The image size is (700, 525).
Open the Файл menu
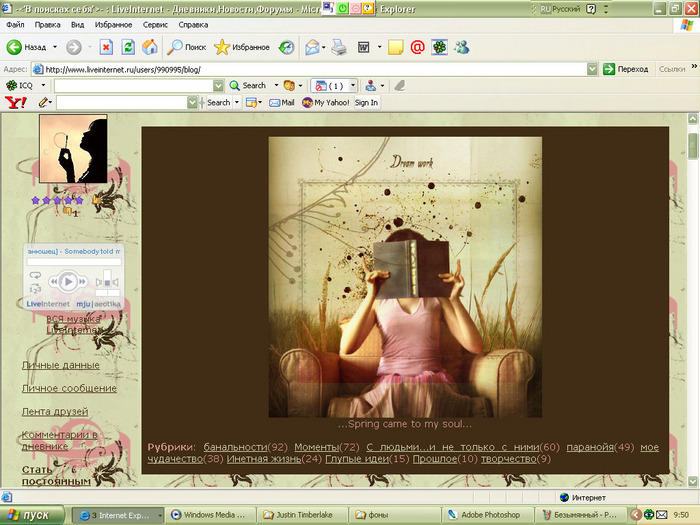coord(15,25)
